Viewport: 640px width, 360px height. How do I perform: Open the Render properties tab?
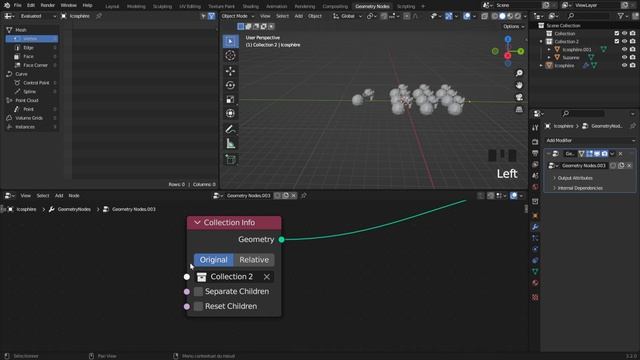tap(535, 142)
